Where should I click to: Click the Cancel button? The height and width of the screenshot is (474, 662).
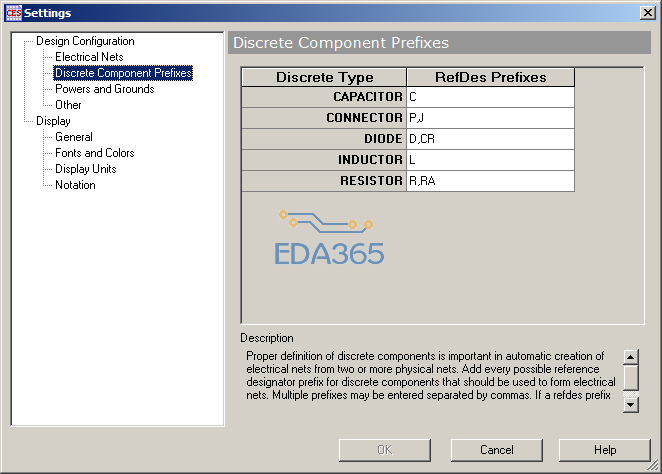coord(496,450)
